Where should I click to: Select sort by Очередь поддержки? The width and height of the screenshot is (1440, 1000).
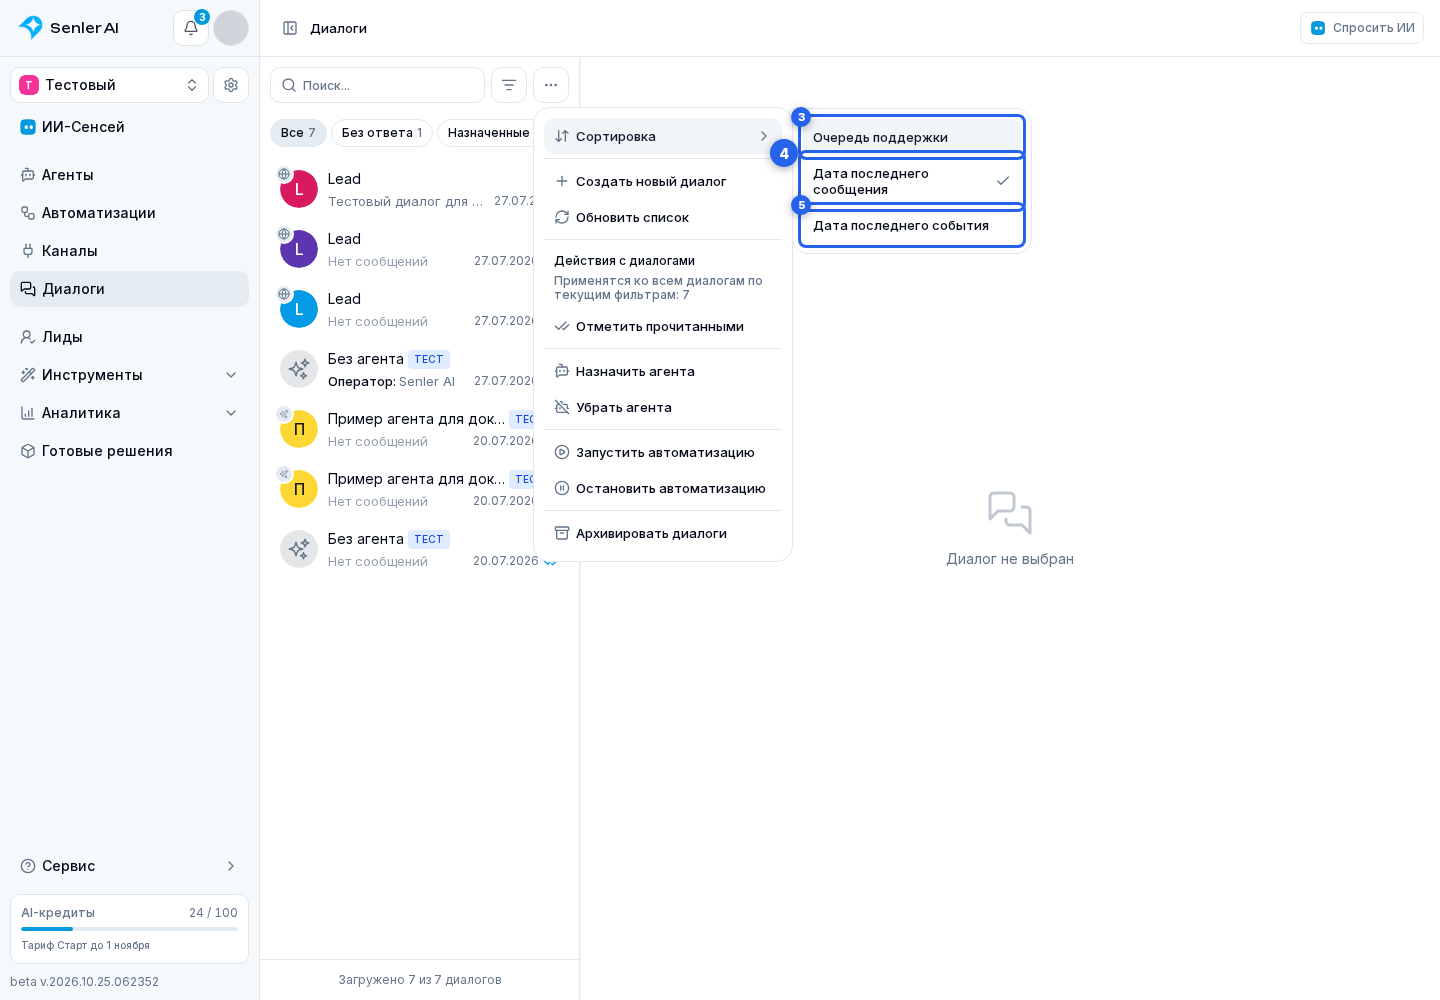click(912, 137)
